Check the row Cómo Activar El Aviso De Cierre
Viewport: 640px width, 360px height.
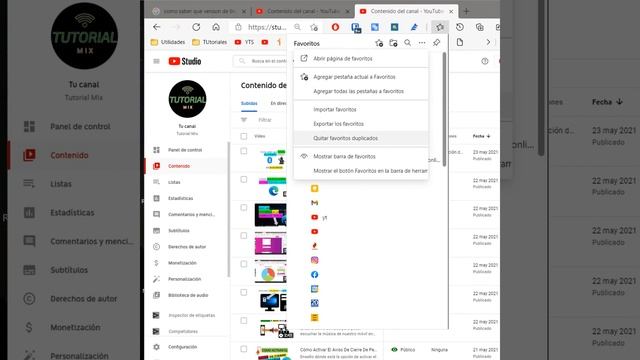tap(244, 349)
